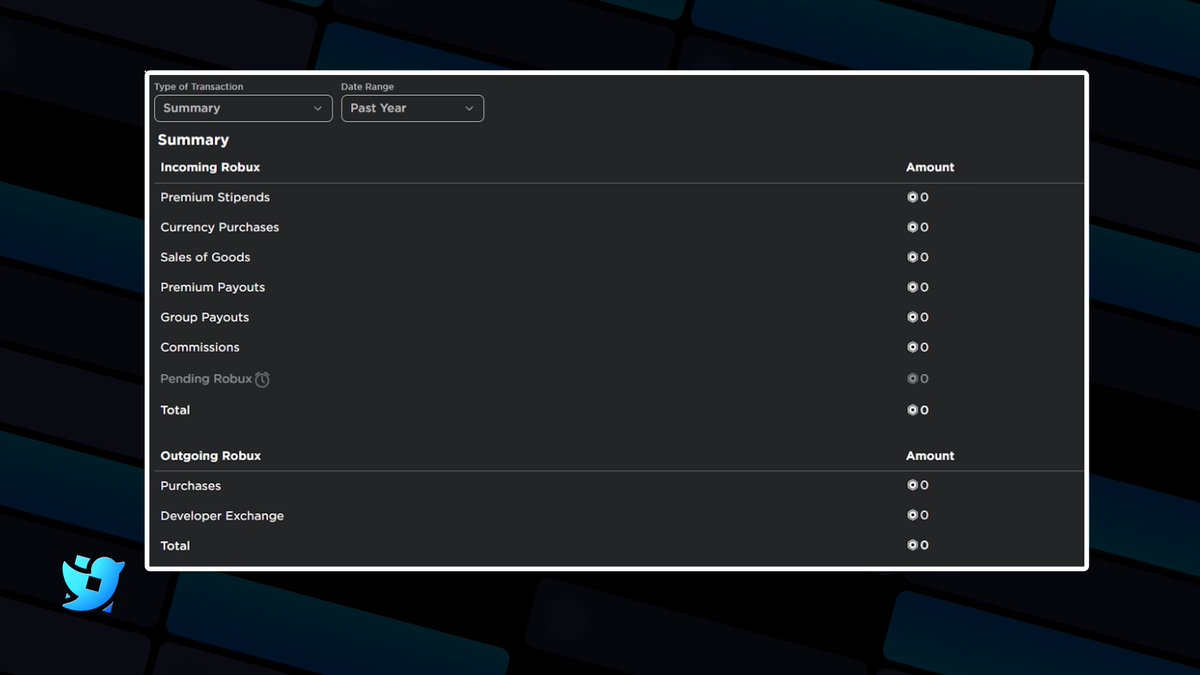Select the Developer Exchange label

pos(222,516)
